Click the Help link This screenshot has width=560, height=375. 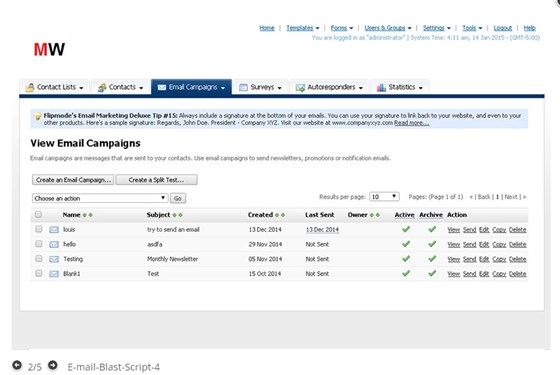[529, 28]
